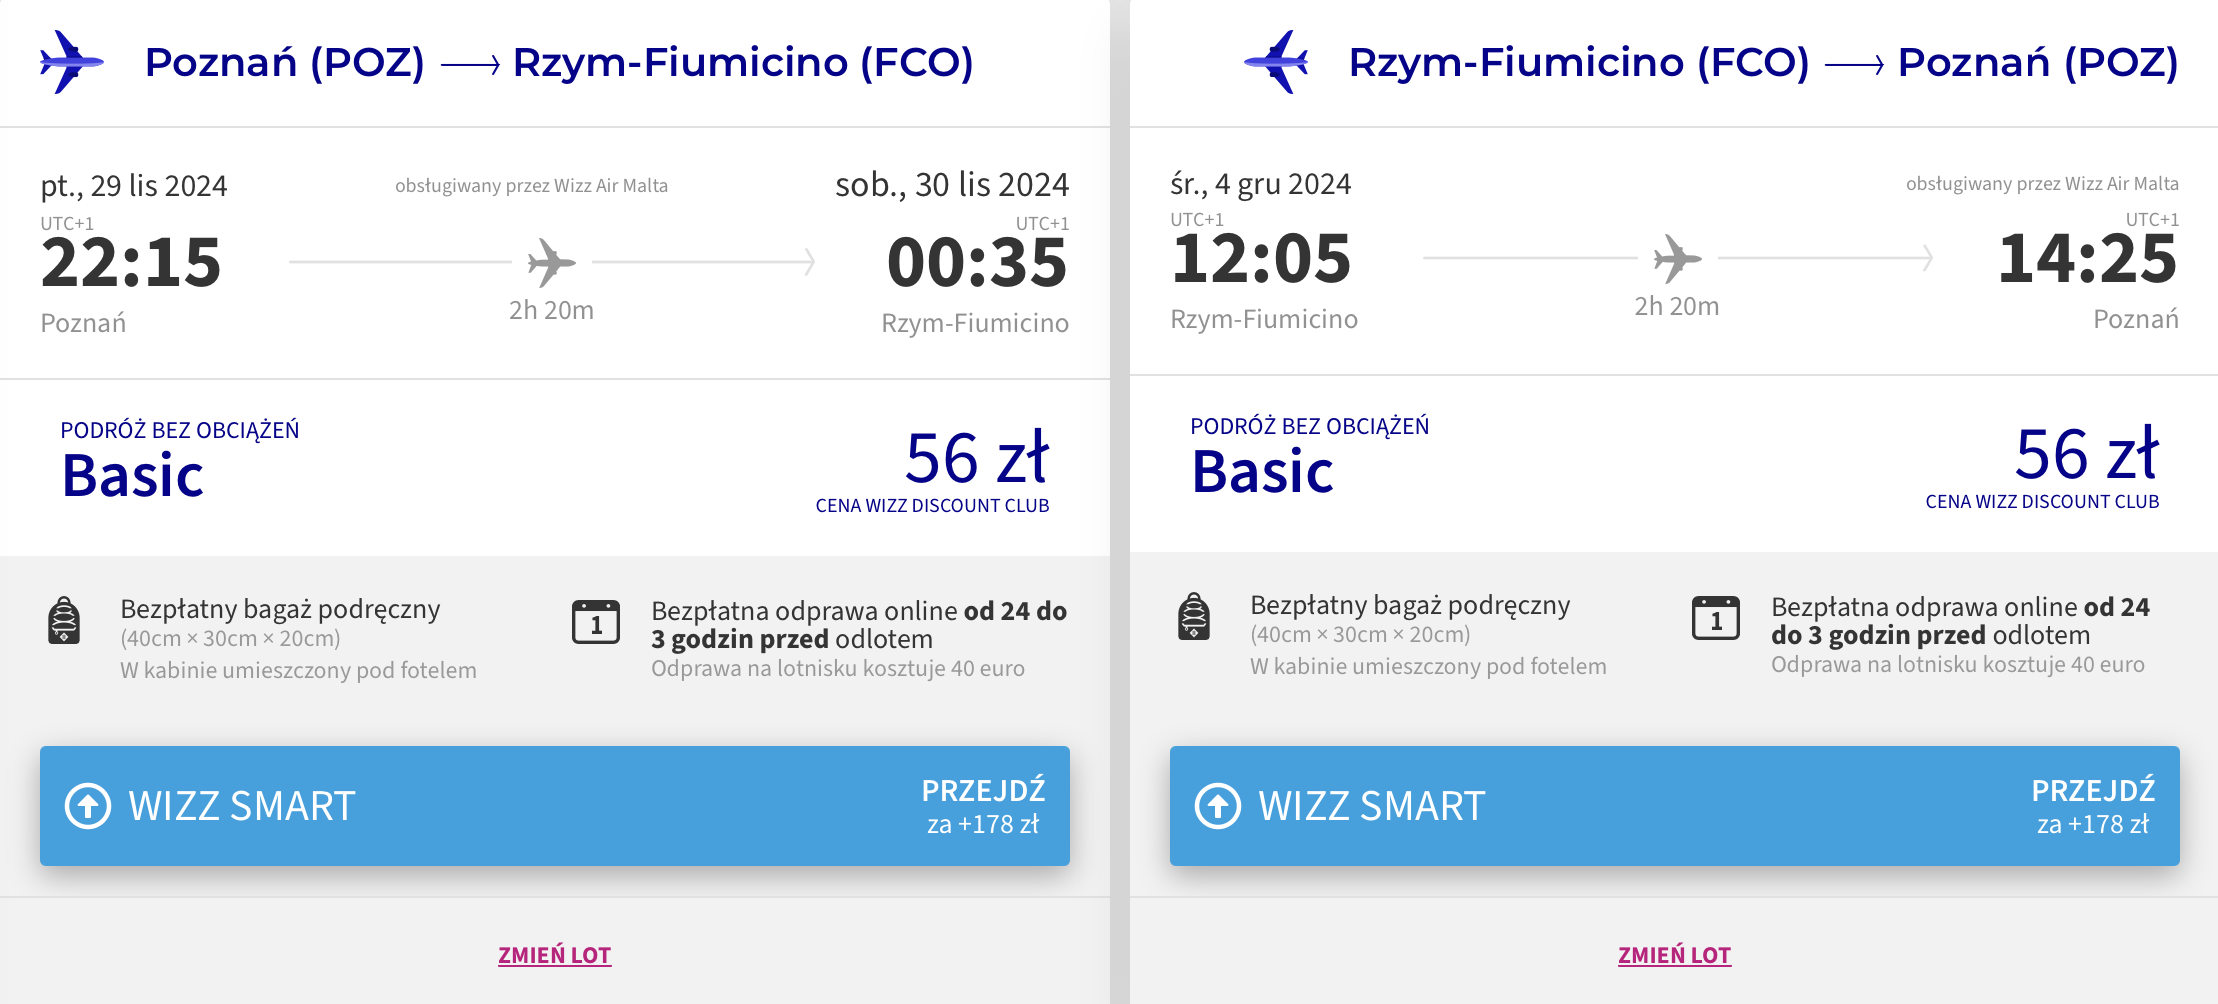Click the gray plane icon above outbound 2h 20m
This screenshot has width=2218, height=1004.
pos(551,263)
